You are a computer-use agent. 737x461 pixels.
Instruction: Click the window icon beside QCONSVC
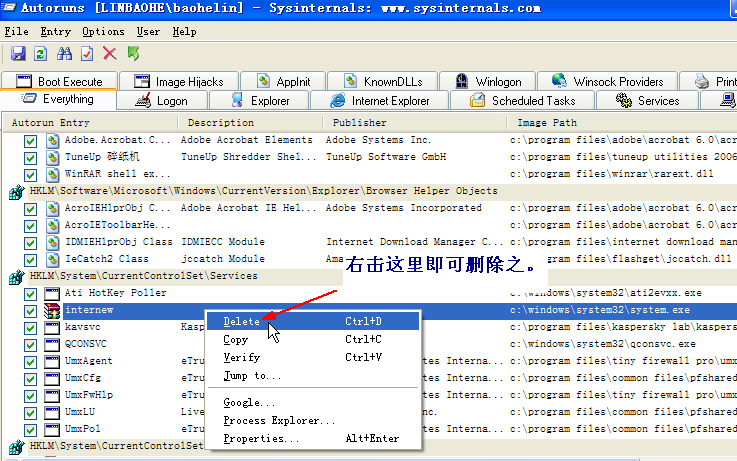[52, 344]
